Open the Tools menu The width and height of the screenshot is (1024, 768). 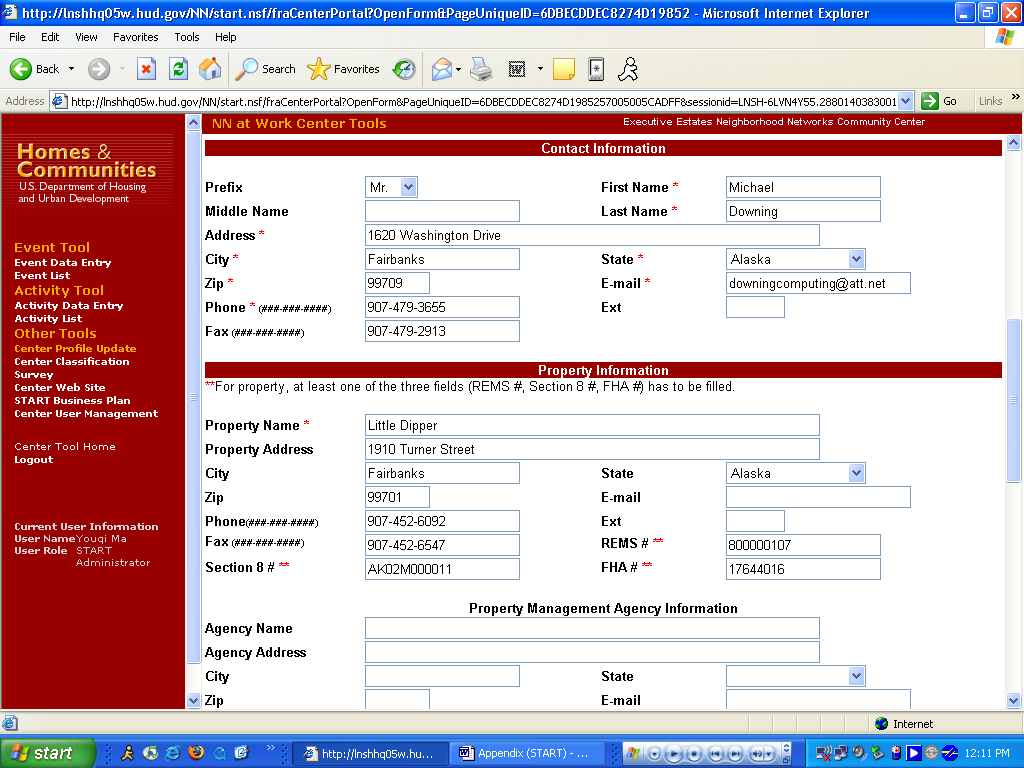point(187,37)
